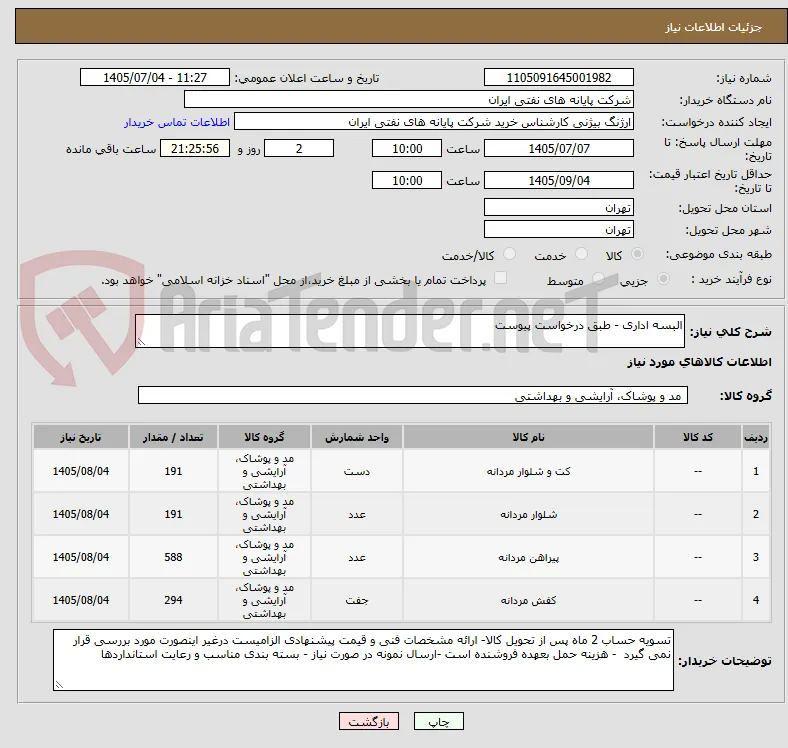The height and width of the screenshot is (748, 788).
Task: Click the price validity time field 10:00
Action: click(407, 180)
